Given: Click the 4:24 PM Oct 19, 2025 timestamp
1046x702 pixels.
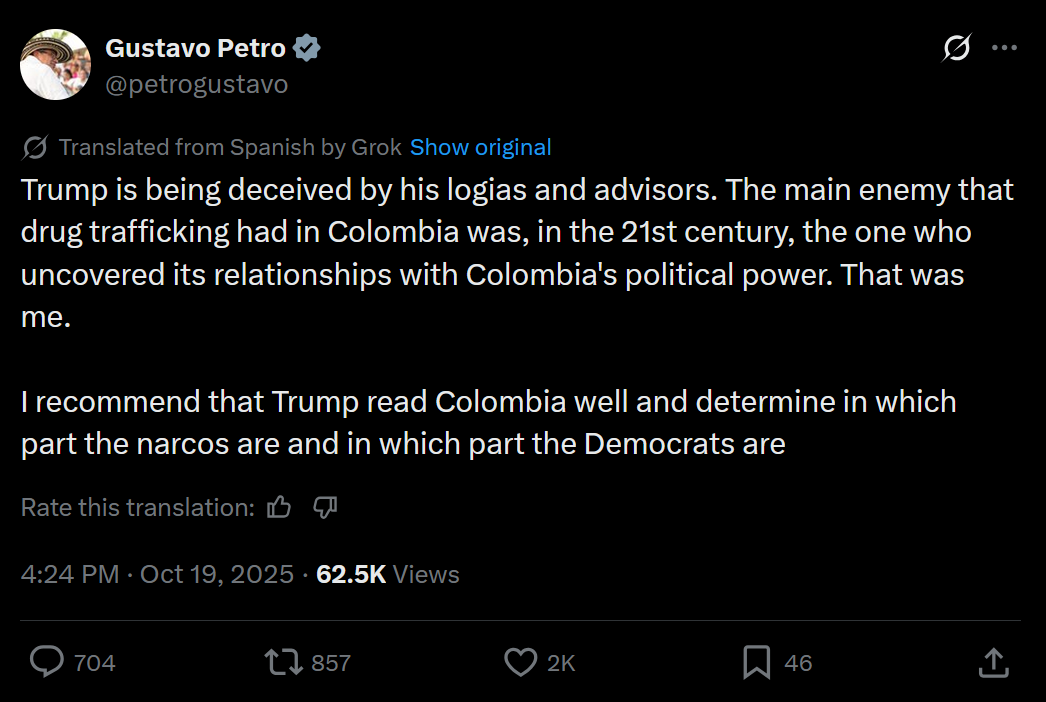Looking at the screenshot, I should (157, 574).
